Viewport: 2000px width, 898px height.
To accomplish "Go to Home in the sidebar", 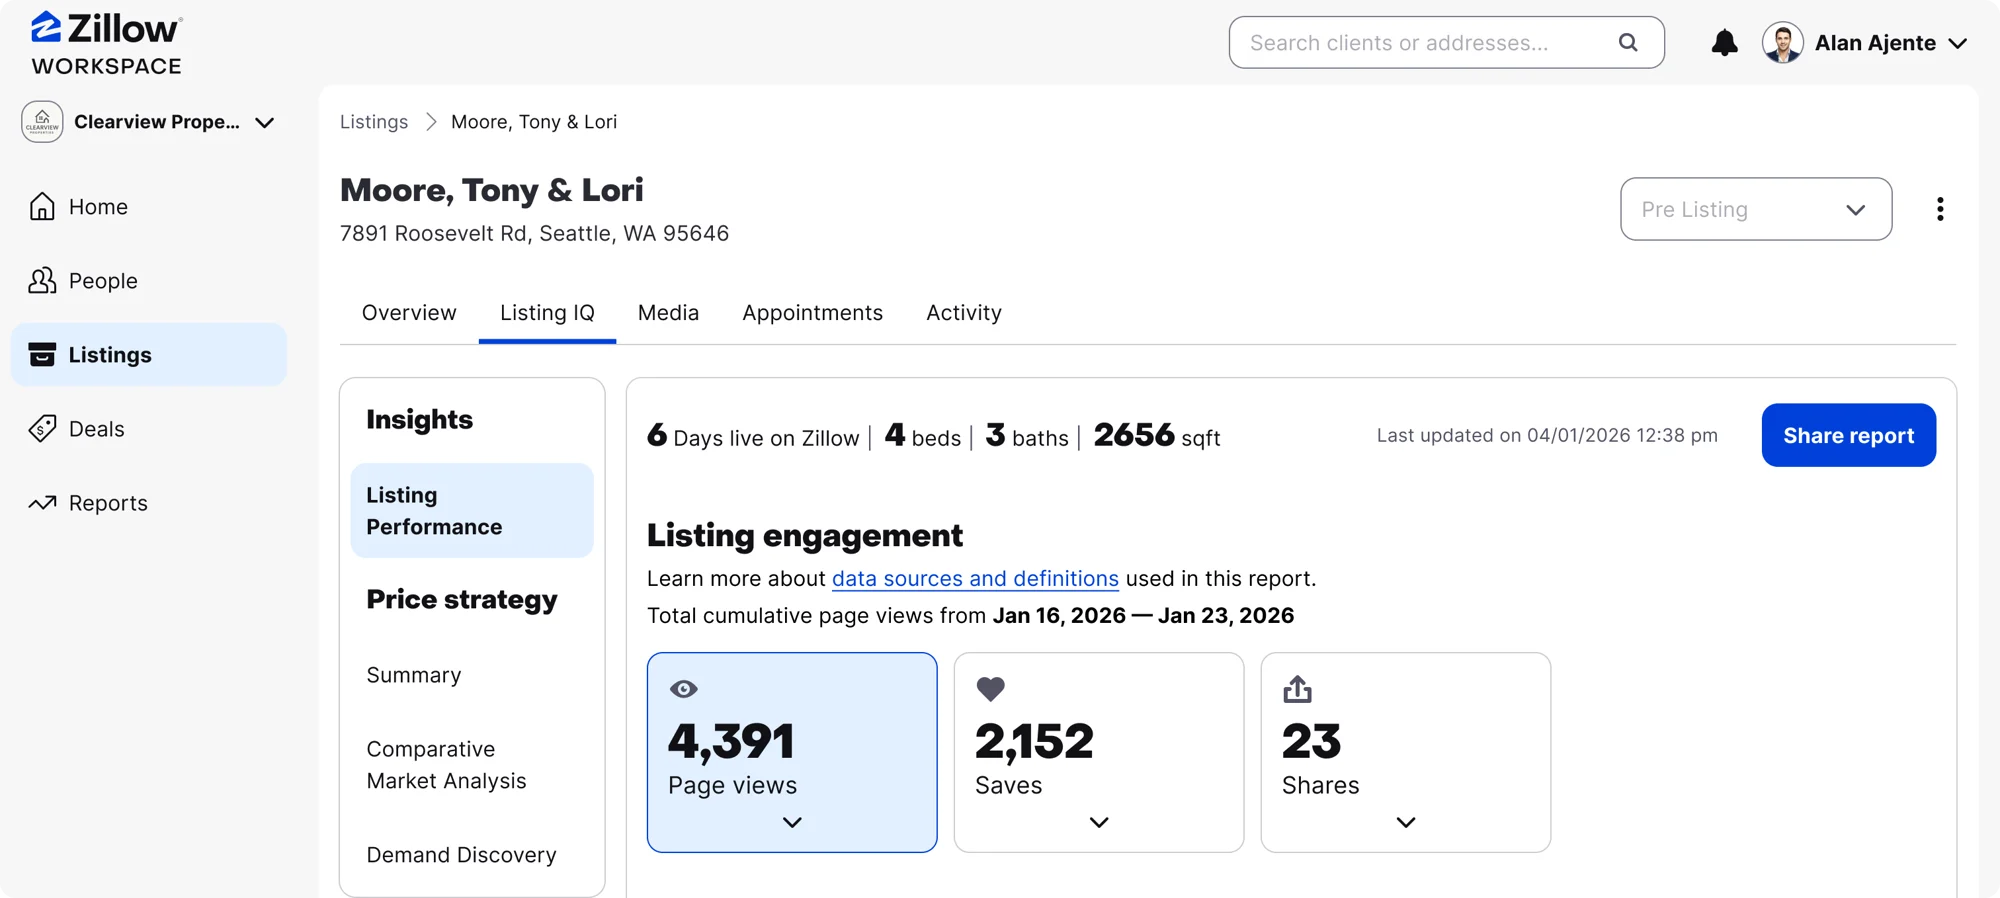I will (x=148, y=206).
